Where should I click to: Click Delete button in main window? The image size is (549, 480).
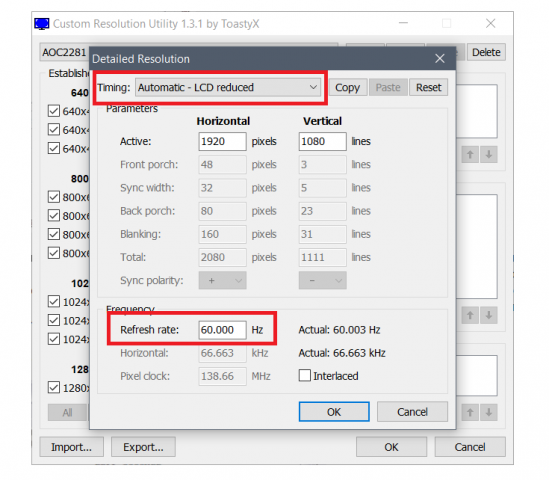tap(486, 52)
